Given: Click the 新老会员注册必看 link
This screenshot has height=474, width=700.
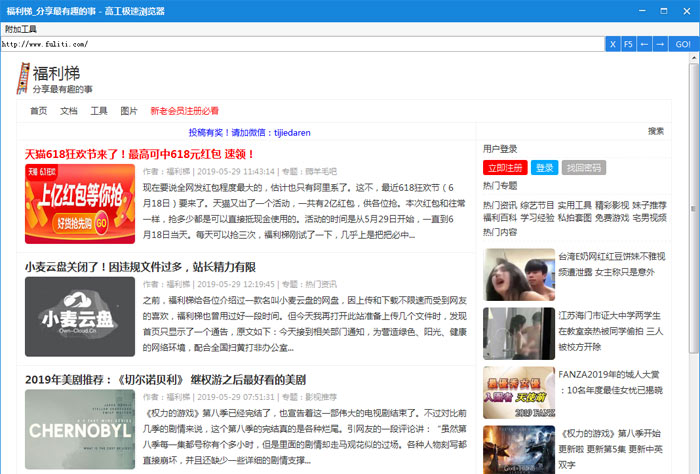Looking at the screenshot, I should (184, 111).
